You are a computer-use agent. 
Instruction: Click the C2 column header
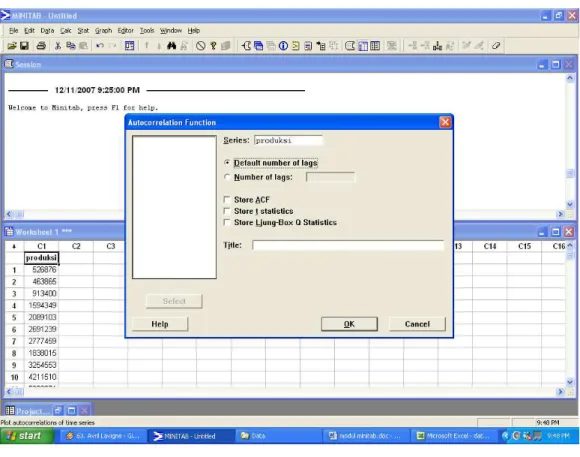76,246
